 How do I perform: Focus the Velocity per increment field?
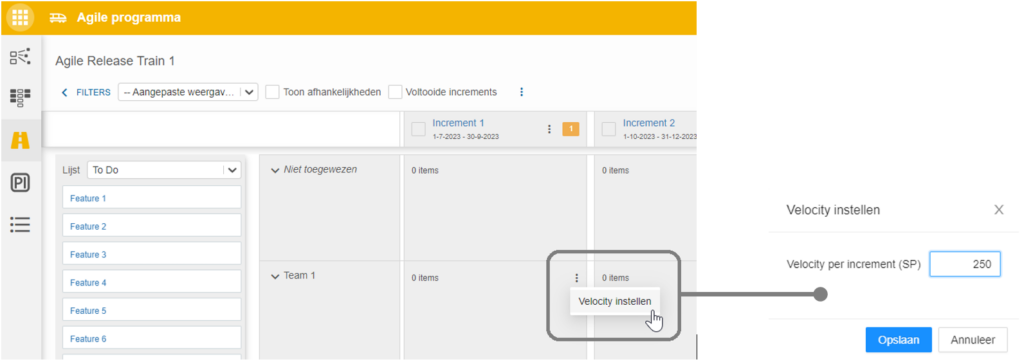(x=965, y=264)
